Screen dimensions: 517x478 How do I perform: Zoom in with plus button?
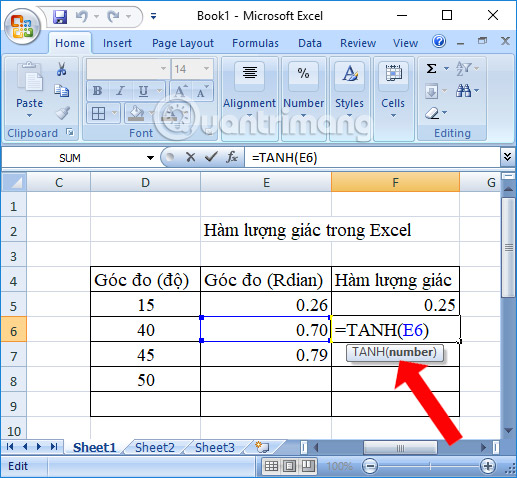488,466
